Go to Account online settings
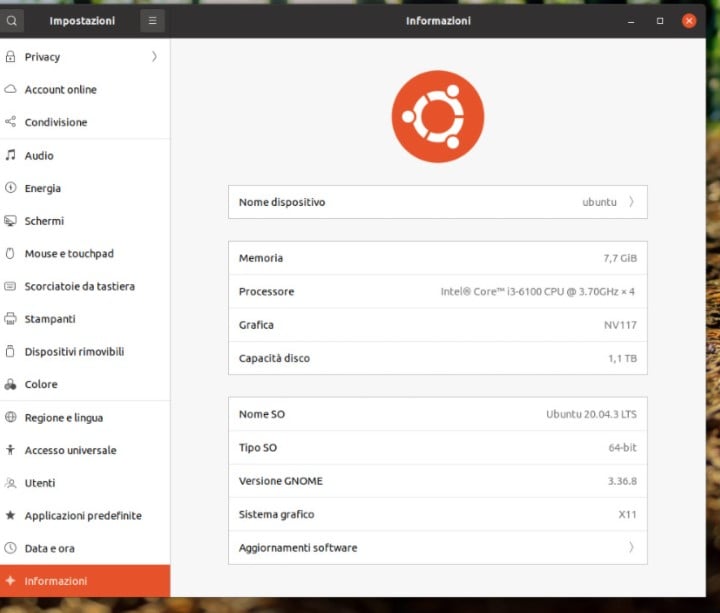 click(85, 89)
